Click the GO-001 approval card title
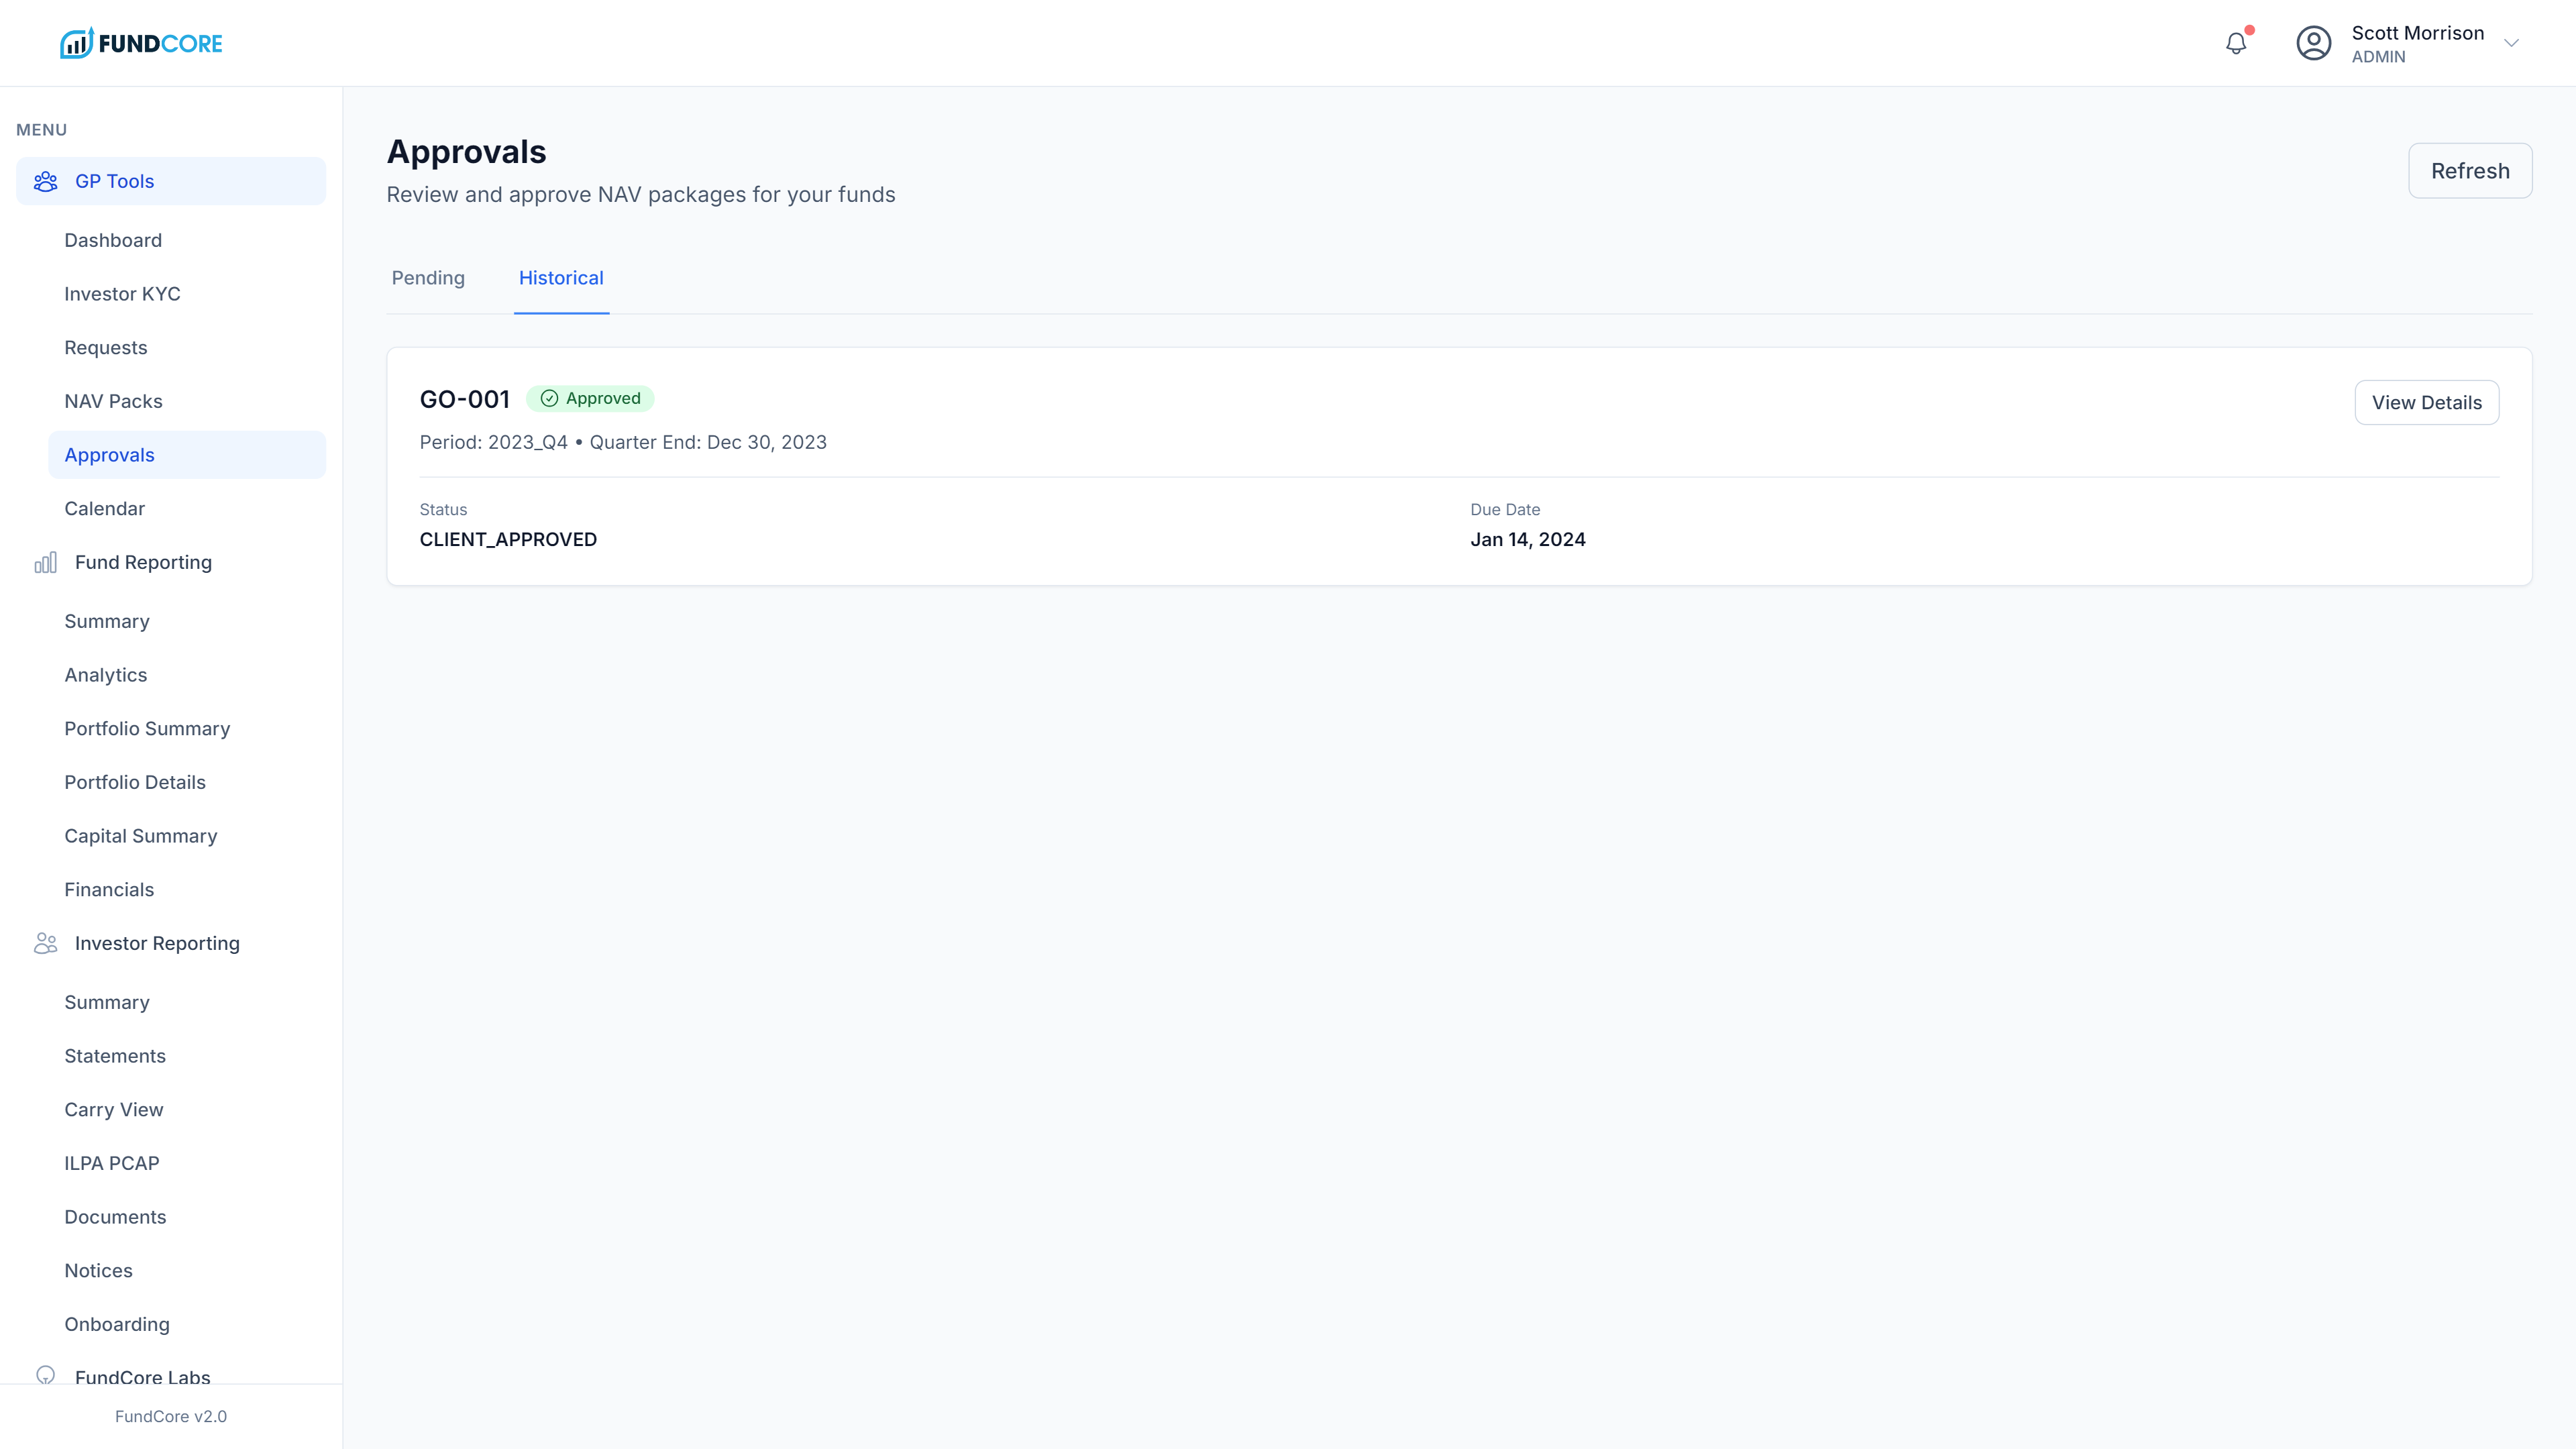2576x1449 pixels. (464, 399)
